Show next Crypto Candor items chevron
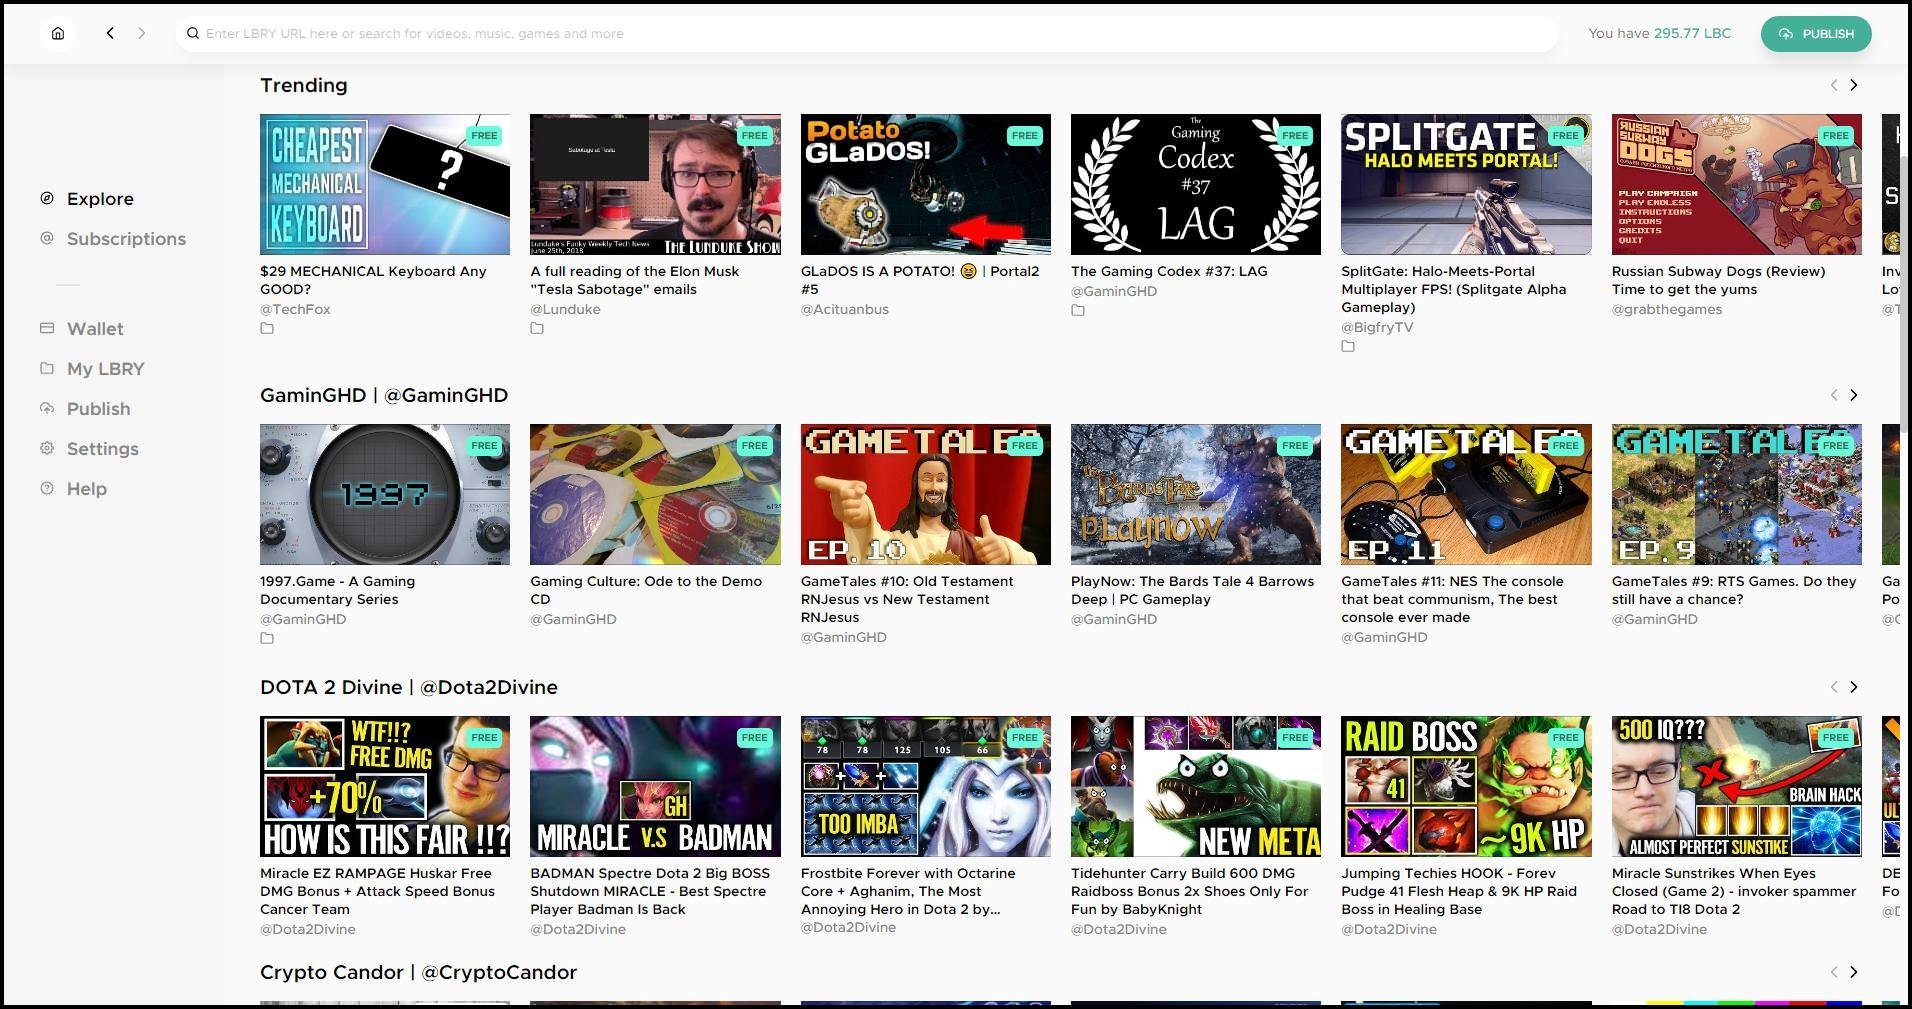1912x1009 pixels. (x=1853, y=972)
